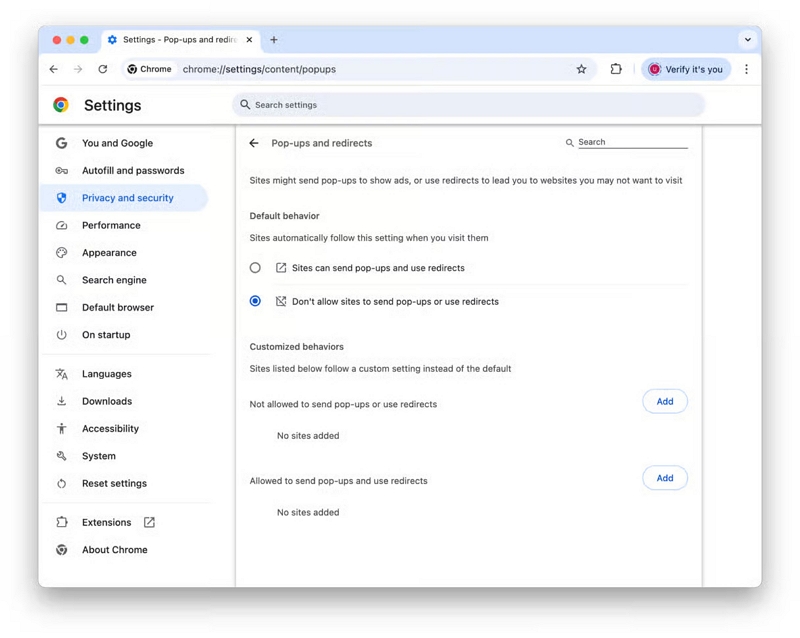Click the Performance speedometer icon
This screenshot has width=800, height=638.
[x=62, y=225]
